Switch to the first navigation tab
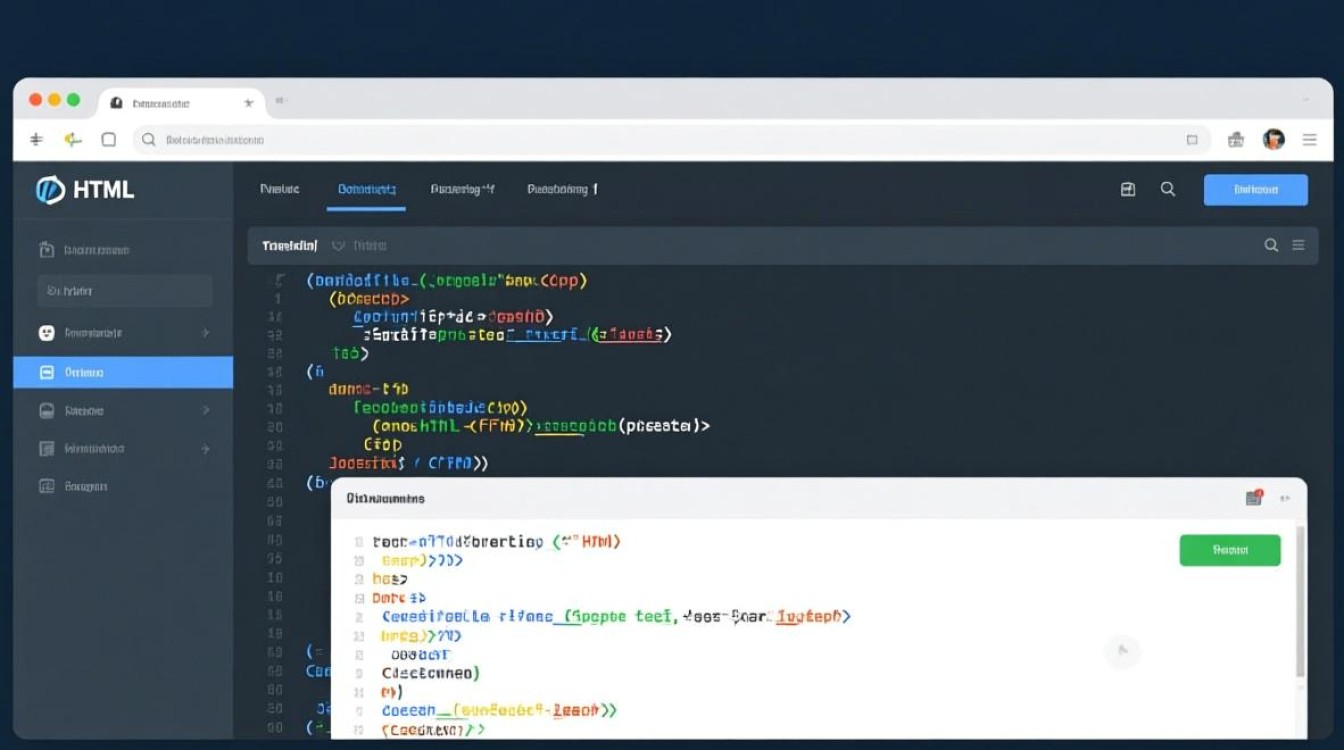 pyautogui.click(x=281, y=189)
